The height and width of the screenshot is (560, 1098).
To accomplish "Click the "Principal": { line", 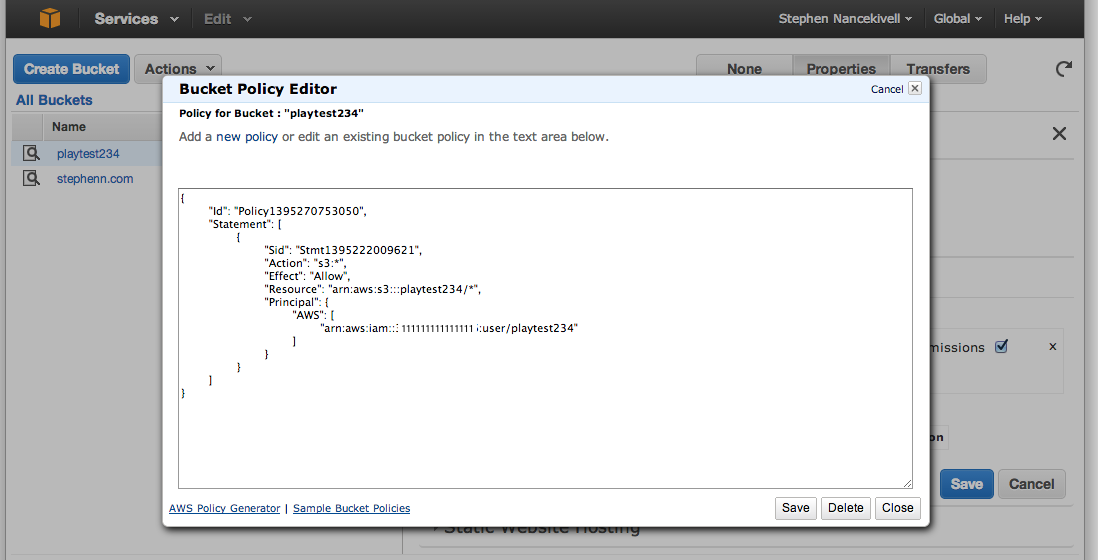I will [296, 302].
